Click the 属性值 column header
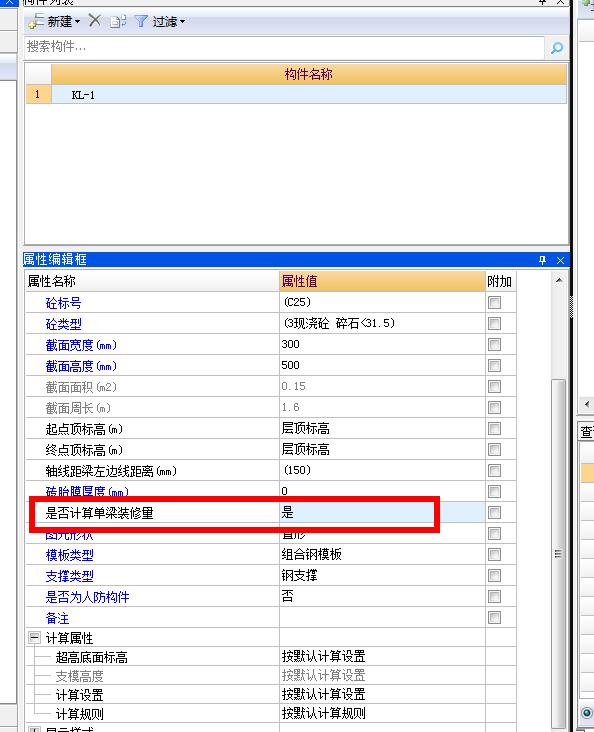594x732 pixels. tap(382, 282)
